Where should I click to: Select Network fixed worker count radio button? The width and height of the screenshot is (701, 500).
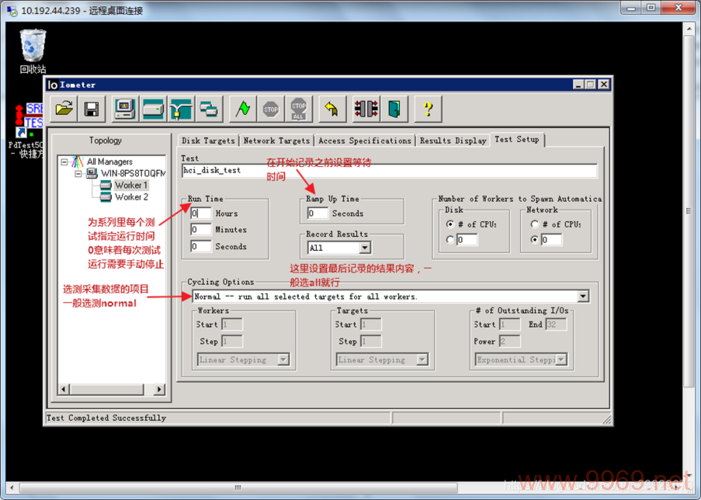point(534,240)
